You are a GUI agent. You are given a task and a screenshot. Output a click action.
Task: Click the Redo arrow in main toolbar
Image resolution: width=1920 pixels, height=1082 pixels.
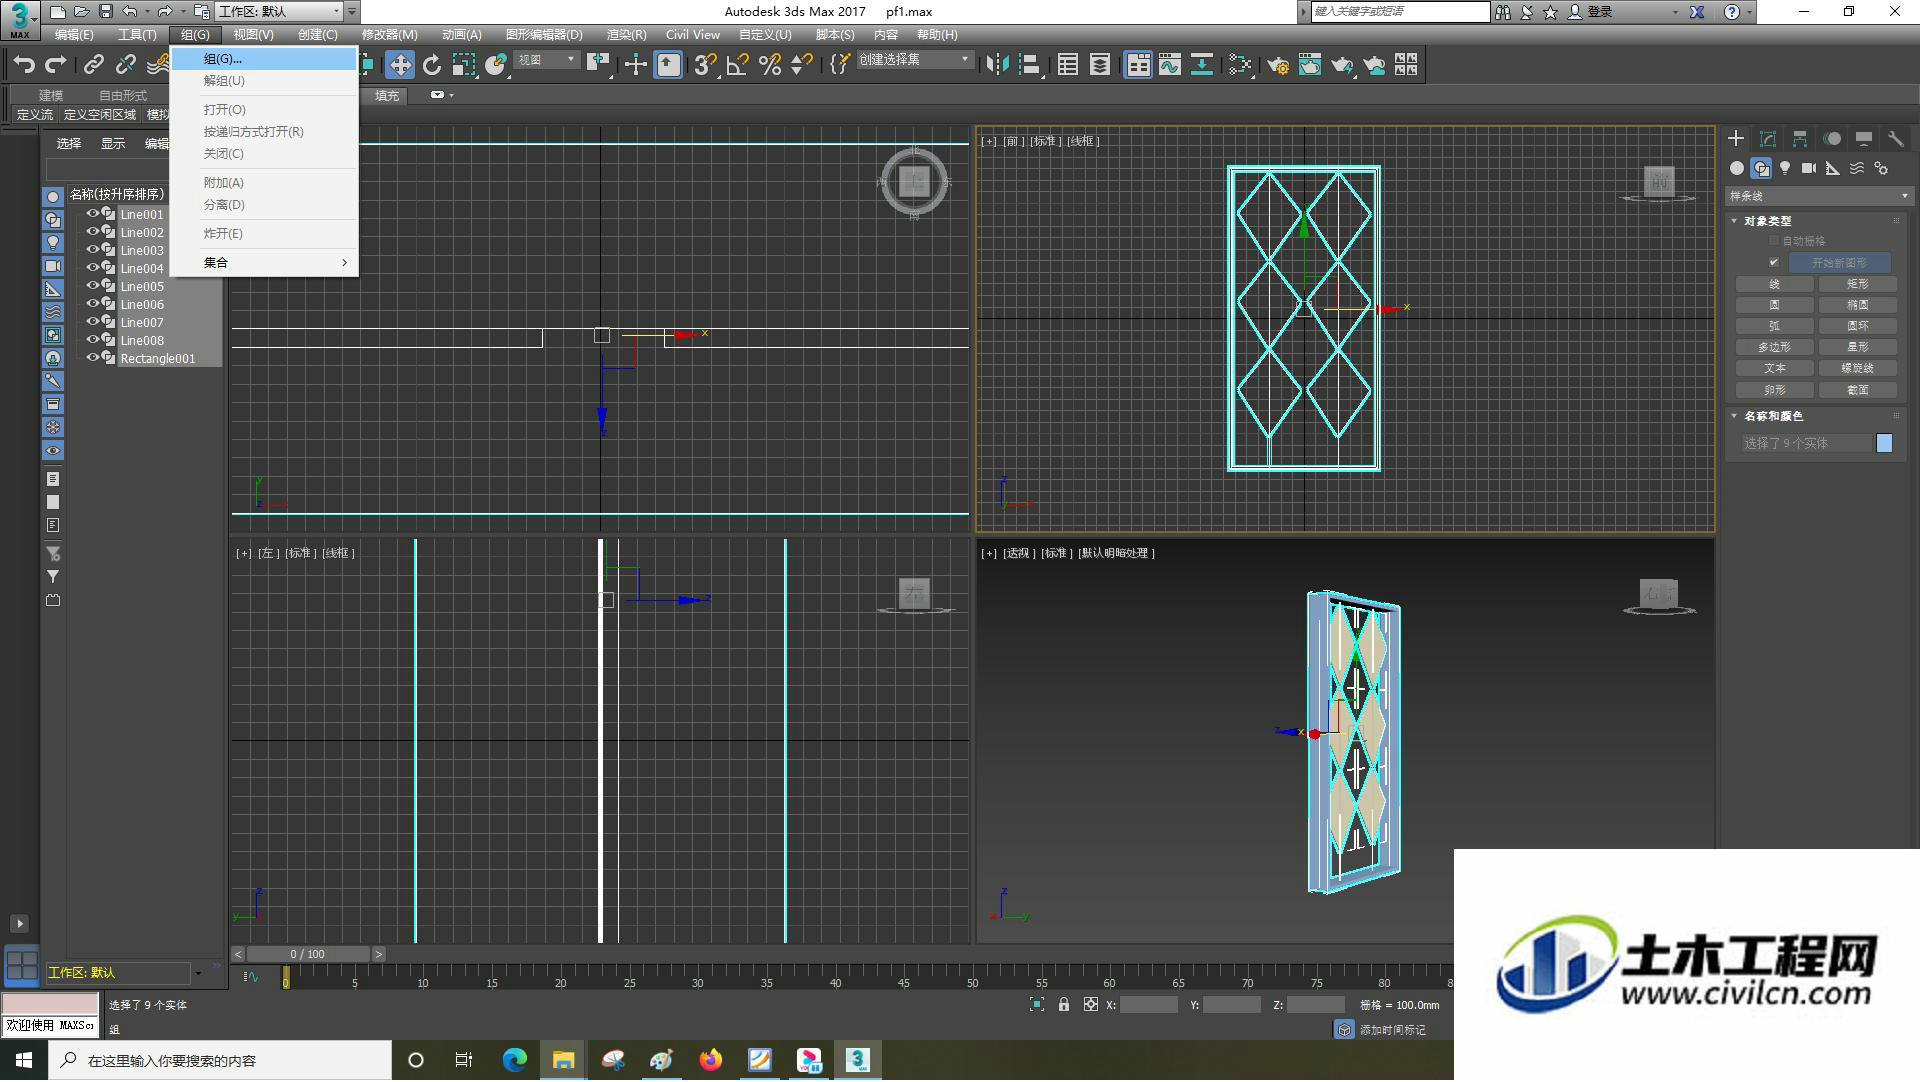tap(56, 65)
